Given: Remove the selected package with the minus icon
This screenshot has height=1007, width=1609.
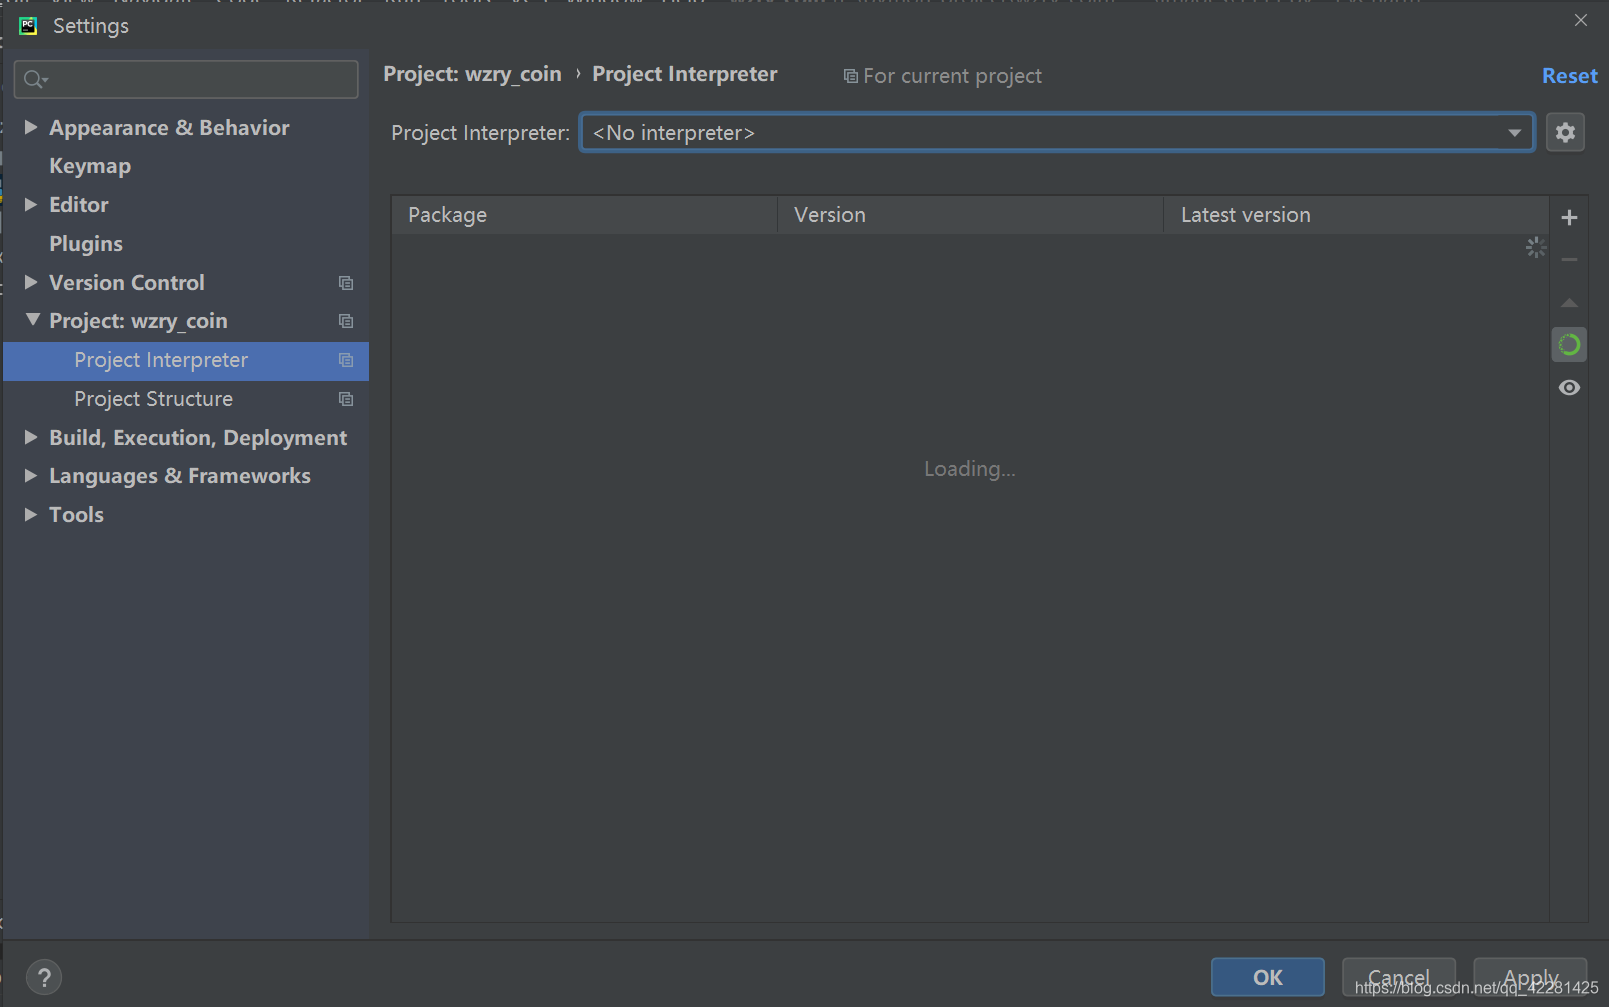Looking at the screenshot, I should (1569, 260).
